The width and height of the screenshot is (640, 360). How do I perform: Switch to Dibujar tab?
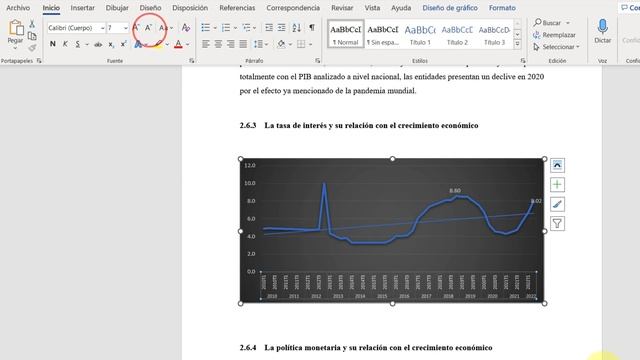(x=117, y=8)
